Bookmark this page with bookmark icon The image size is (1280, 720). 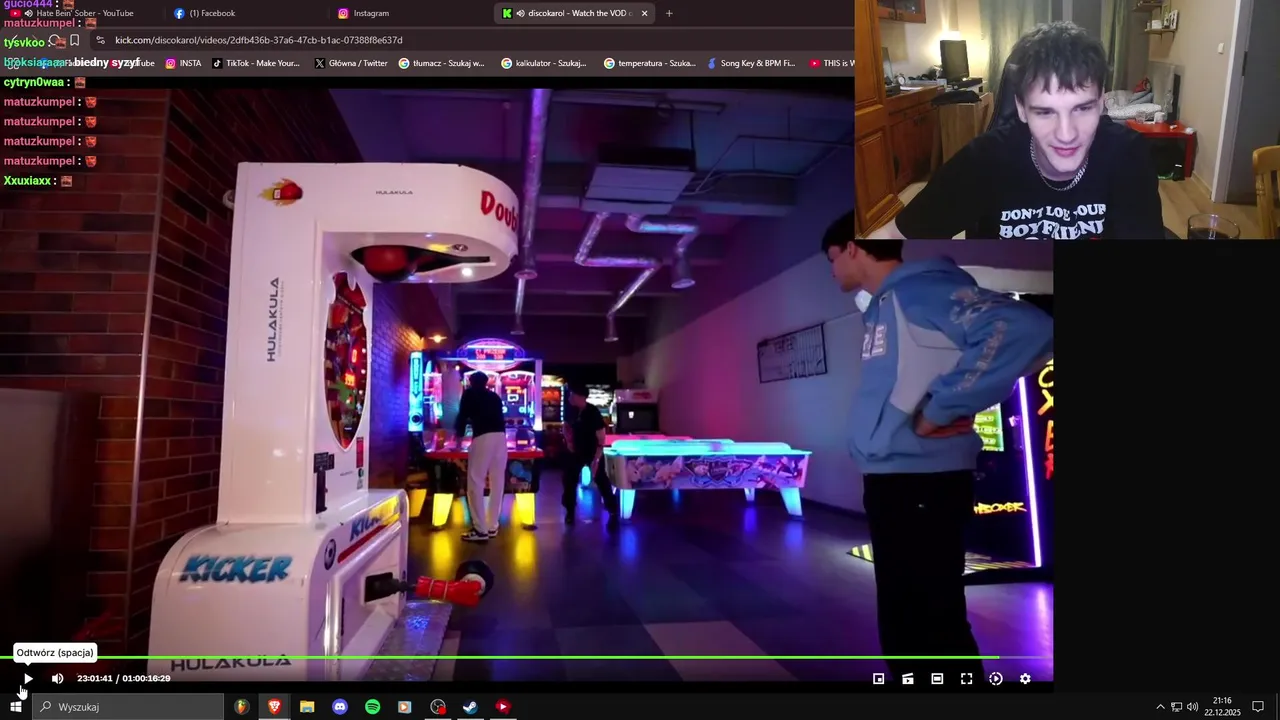75,40
